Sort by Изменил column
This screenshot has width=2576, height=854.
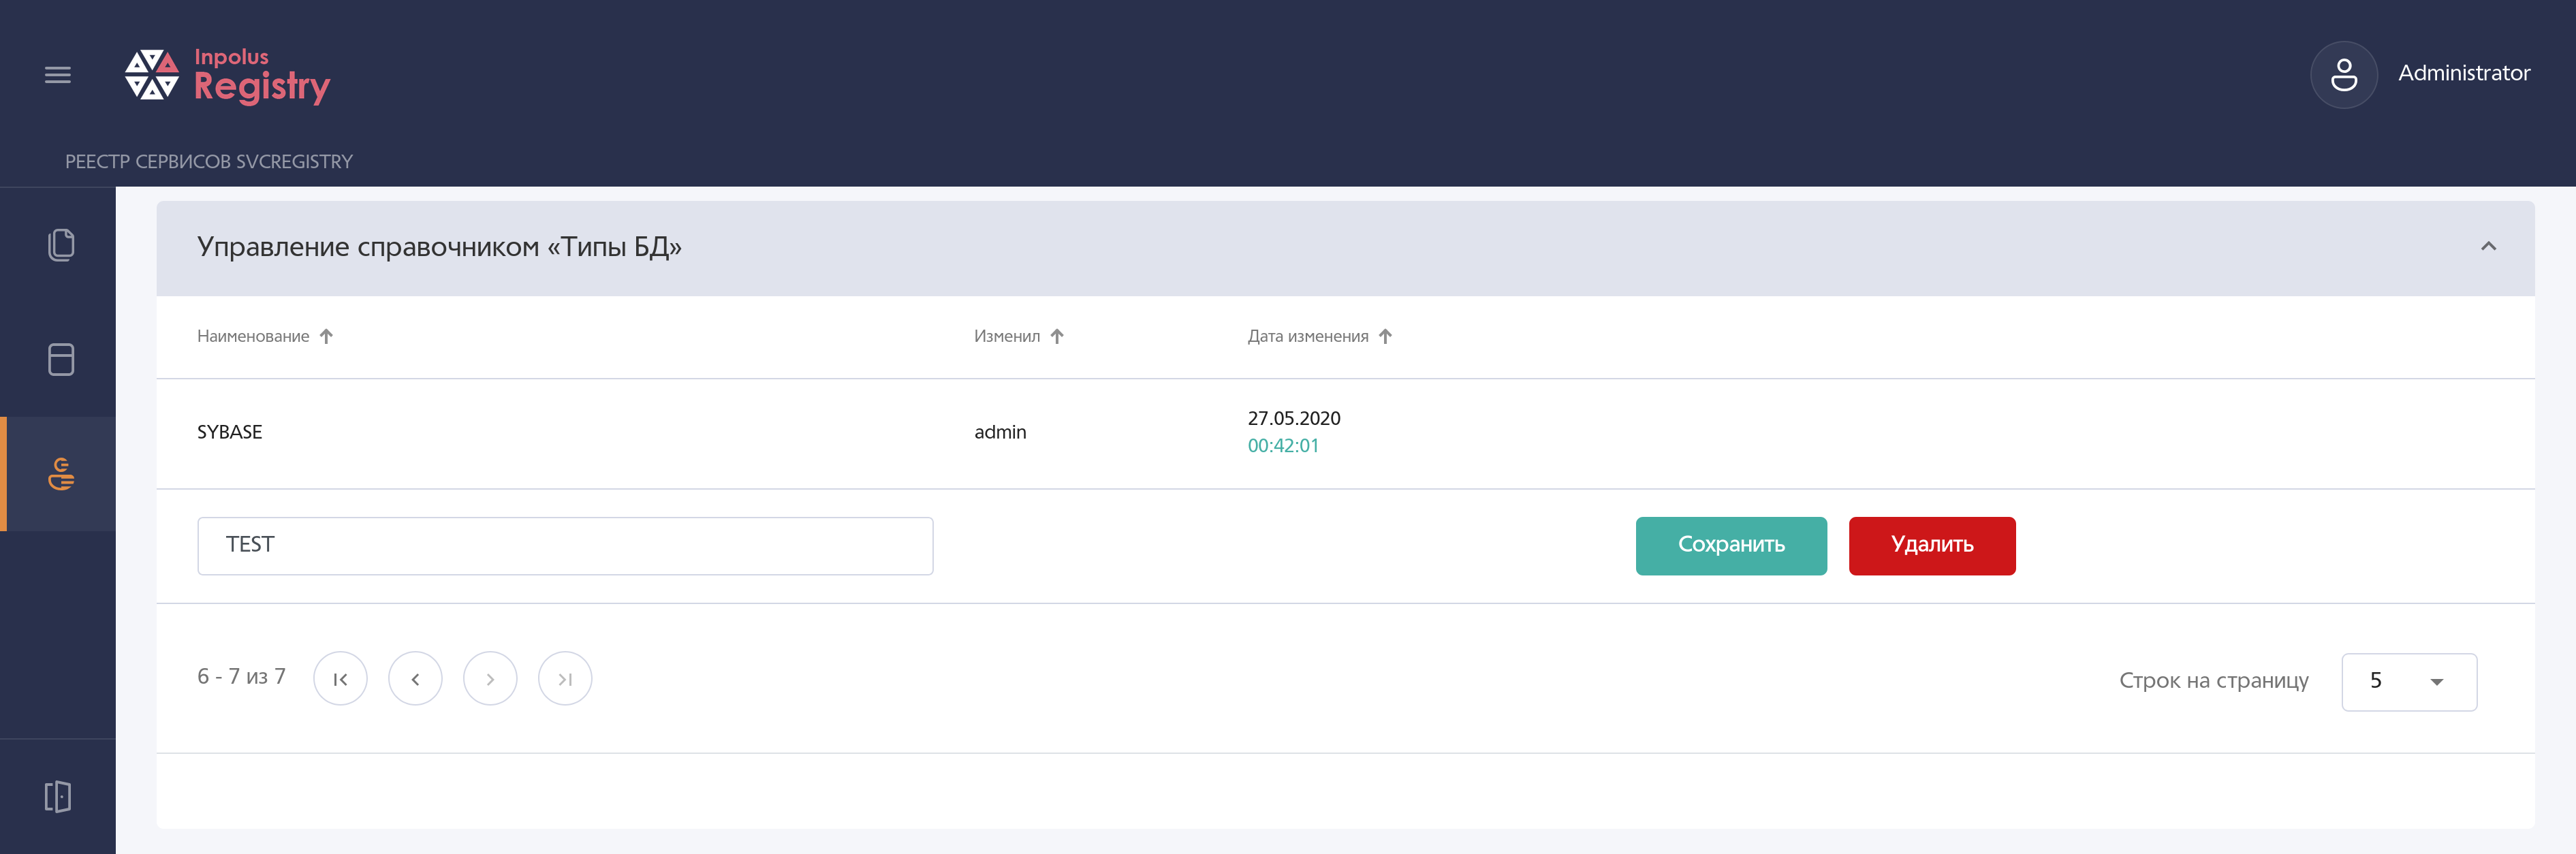pos(1019,337)
